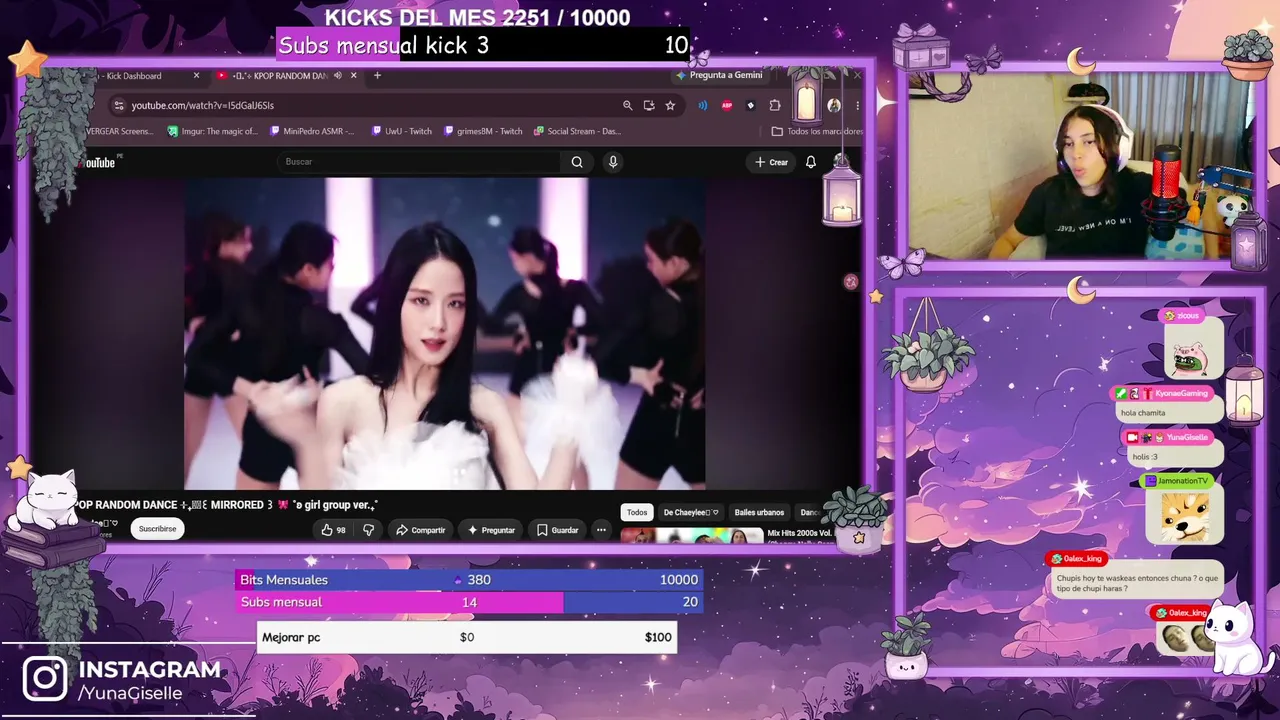Viewport: 1280px width, 720px height.
Task: Open the Social Stream bookmark
Action: (x=578, y=131)
